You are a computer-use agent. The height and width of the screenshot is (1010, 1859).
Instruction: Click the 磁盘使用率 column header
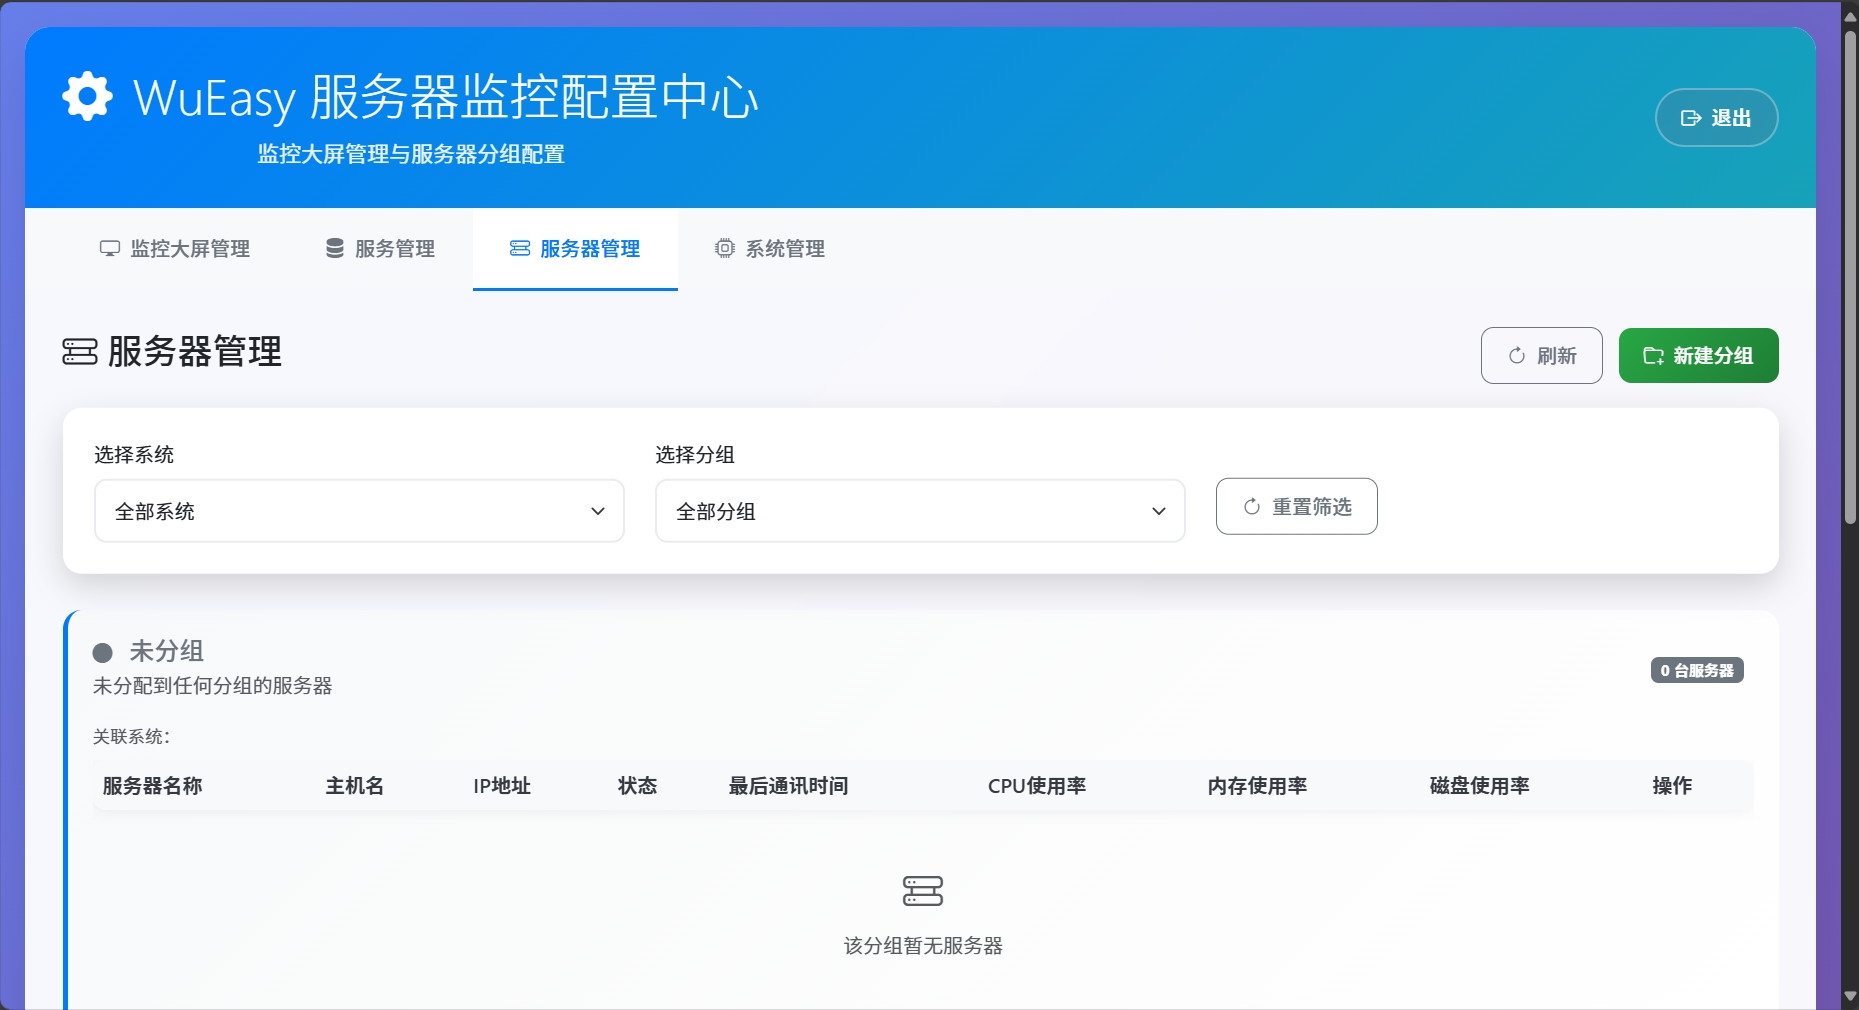click(x=1480, y=786)
